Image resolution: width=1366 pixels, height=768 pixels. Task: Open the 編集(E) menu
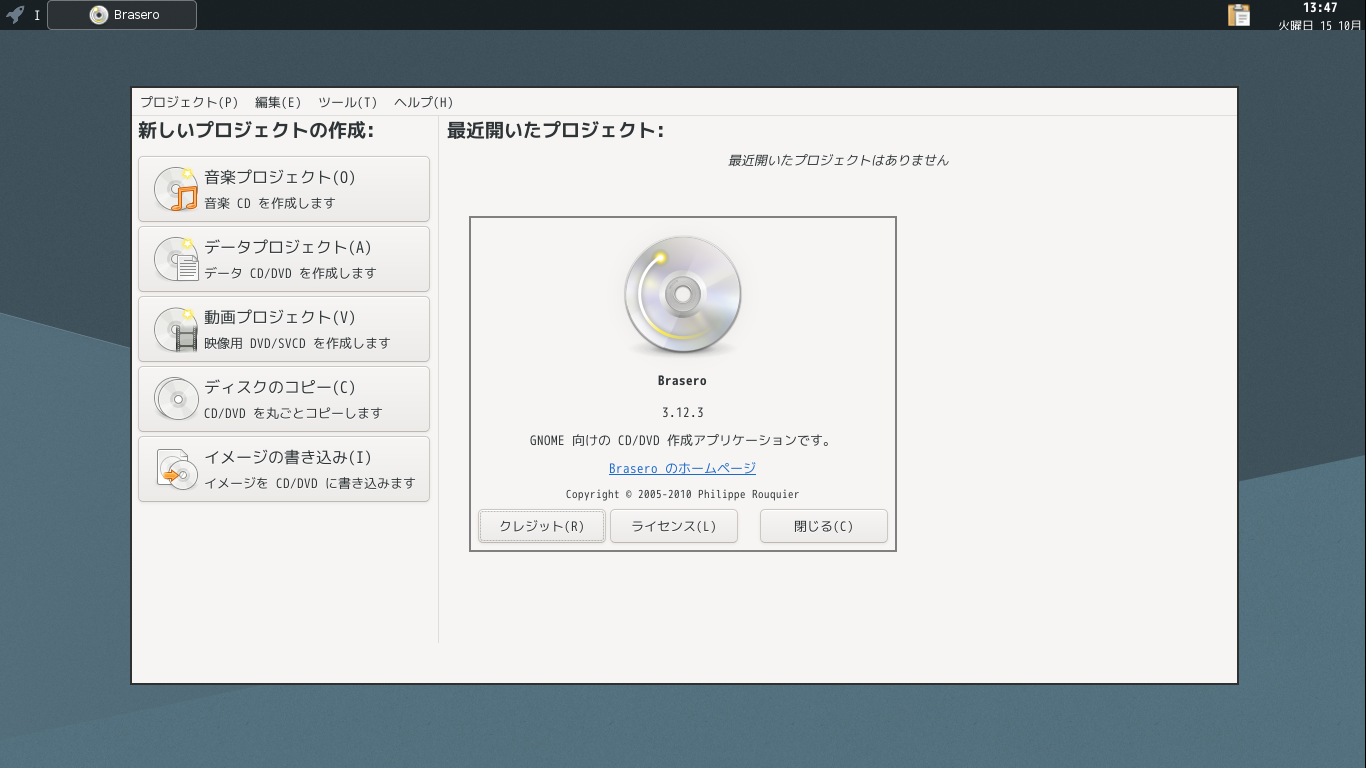click(278, 102)
